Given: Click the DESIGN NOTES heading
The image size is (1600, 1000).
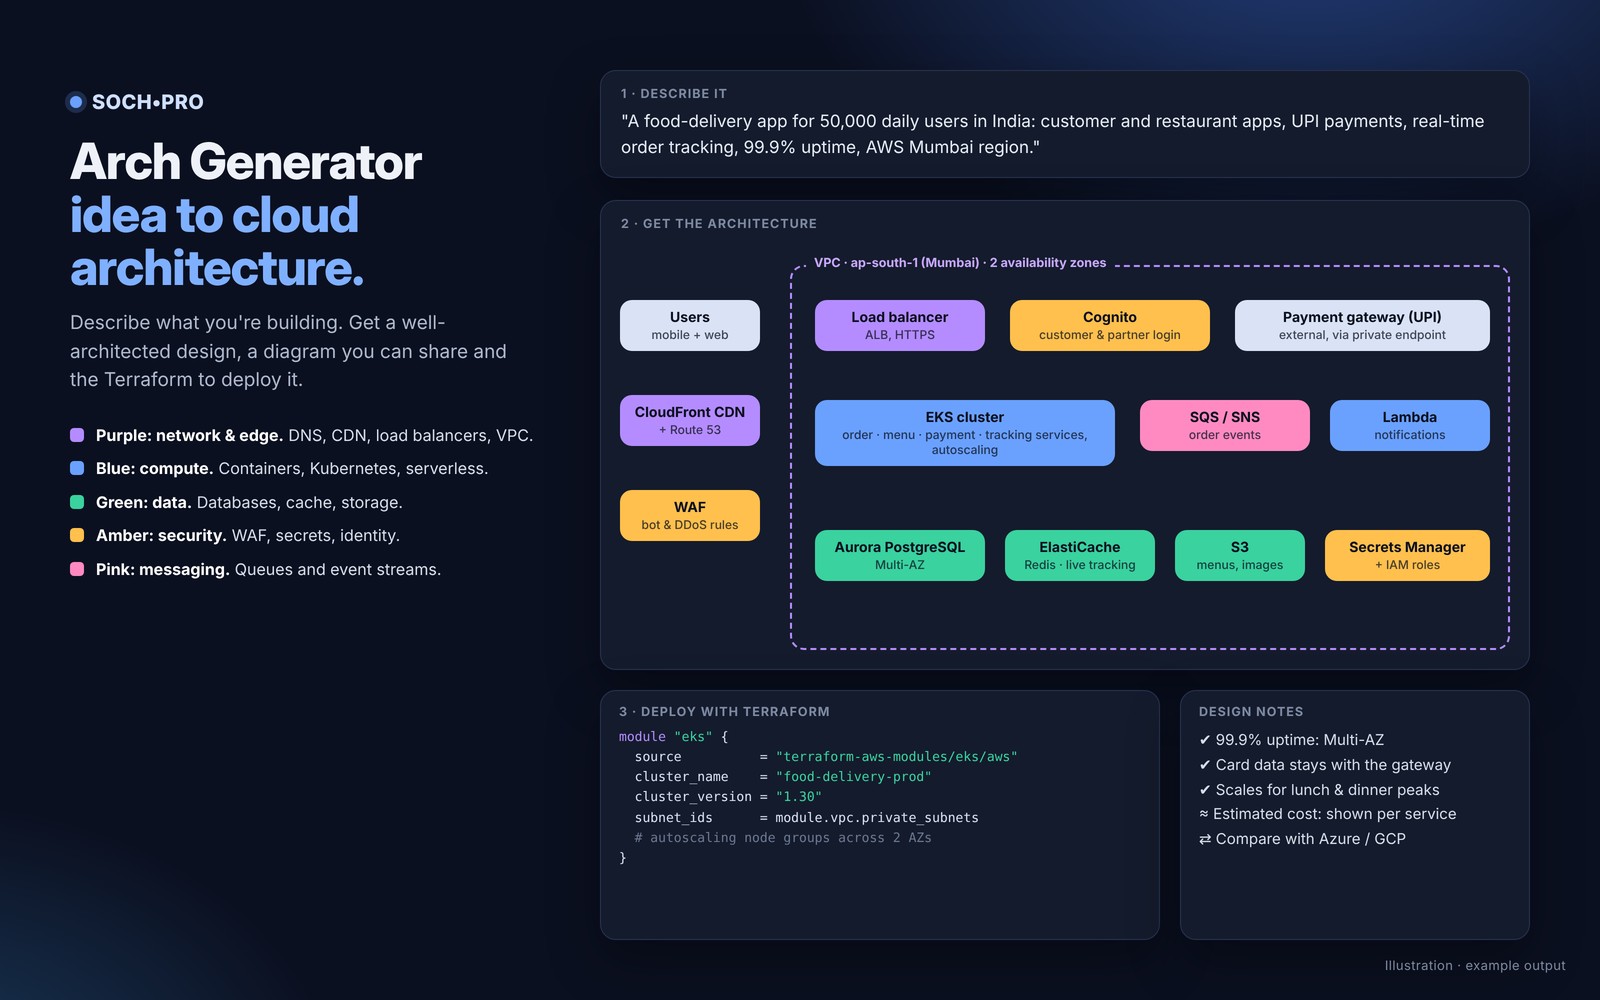Looking at the screenshot, I should pos(1251,712).
